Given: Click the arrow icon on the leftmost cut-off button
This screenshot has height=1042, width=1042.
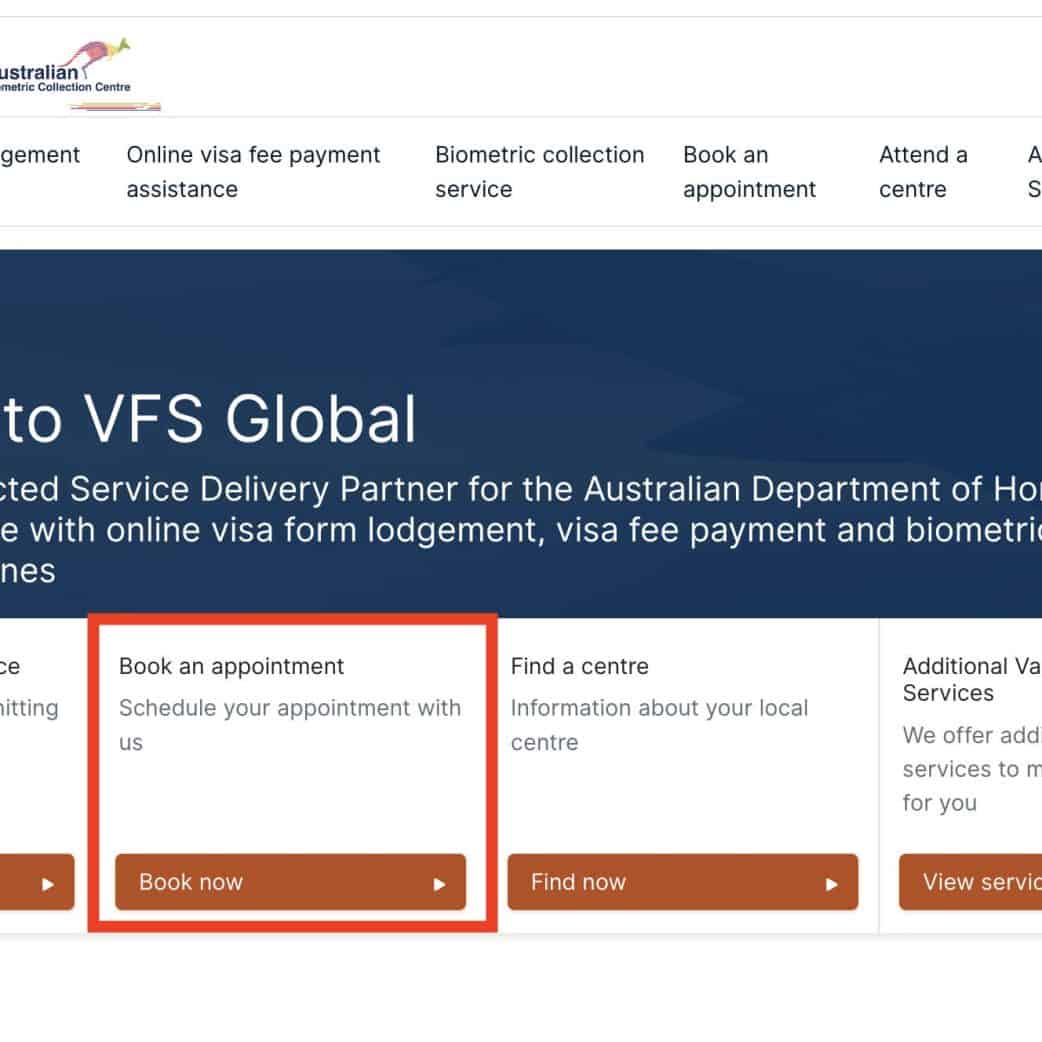Looking at the screenshot, I should pos(47,883).
